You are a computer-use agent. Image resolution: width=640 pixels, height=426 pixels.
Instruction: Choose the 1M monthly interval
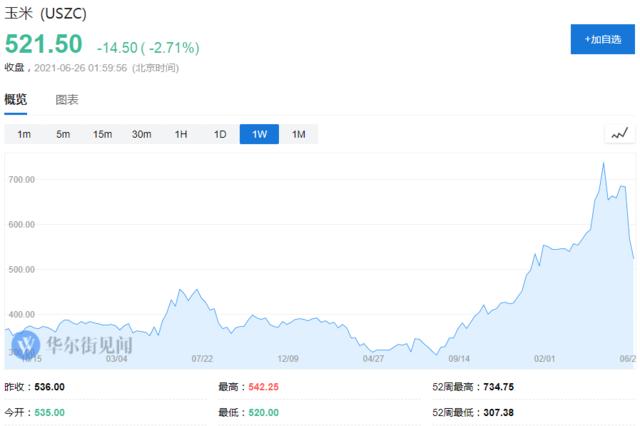coord(298,134)
